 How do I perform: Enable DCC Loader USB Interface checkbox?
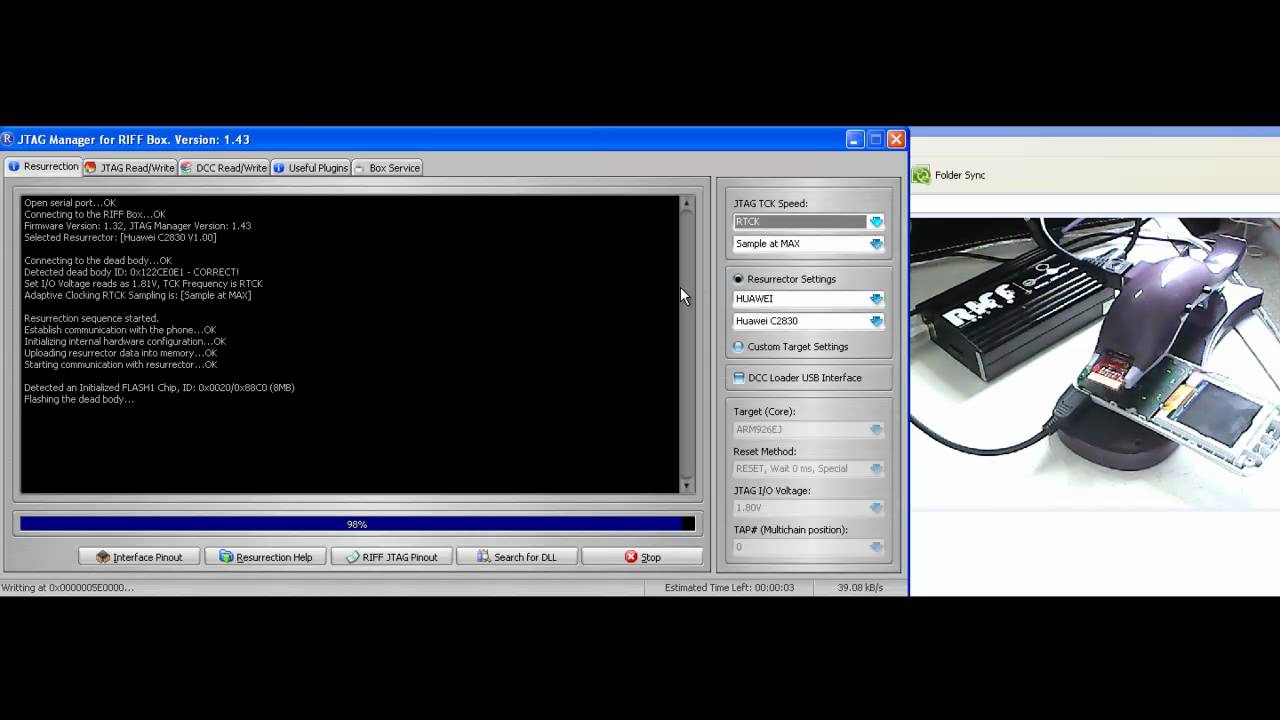coord(739,378)
